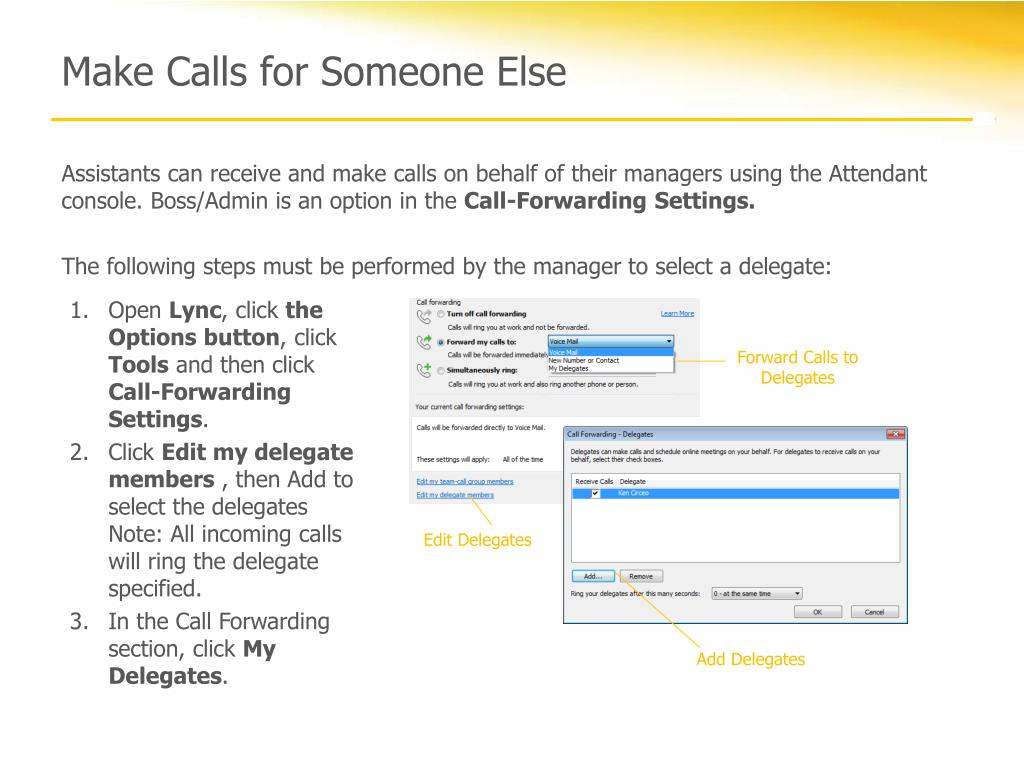Click the Add... button in Delegates dialog
Viewport: 1024px width, 768px height.
(593, 576)
